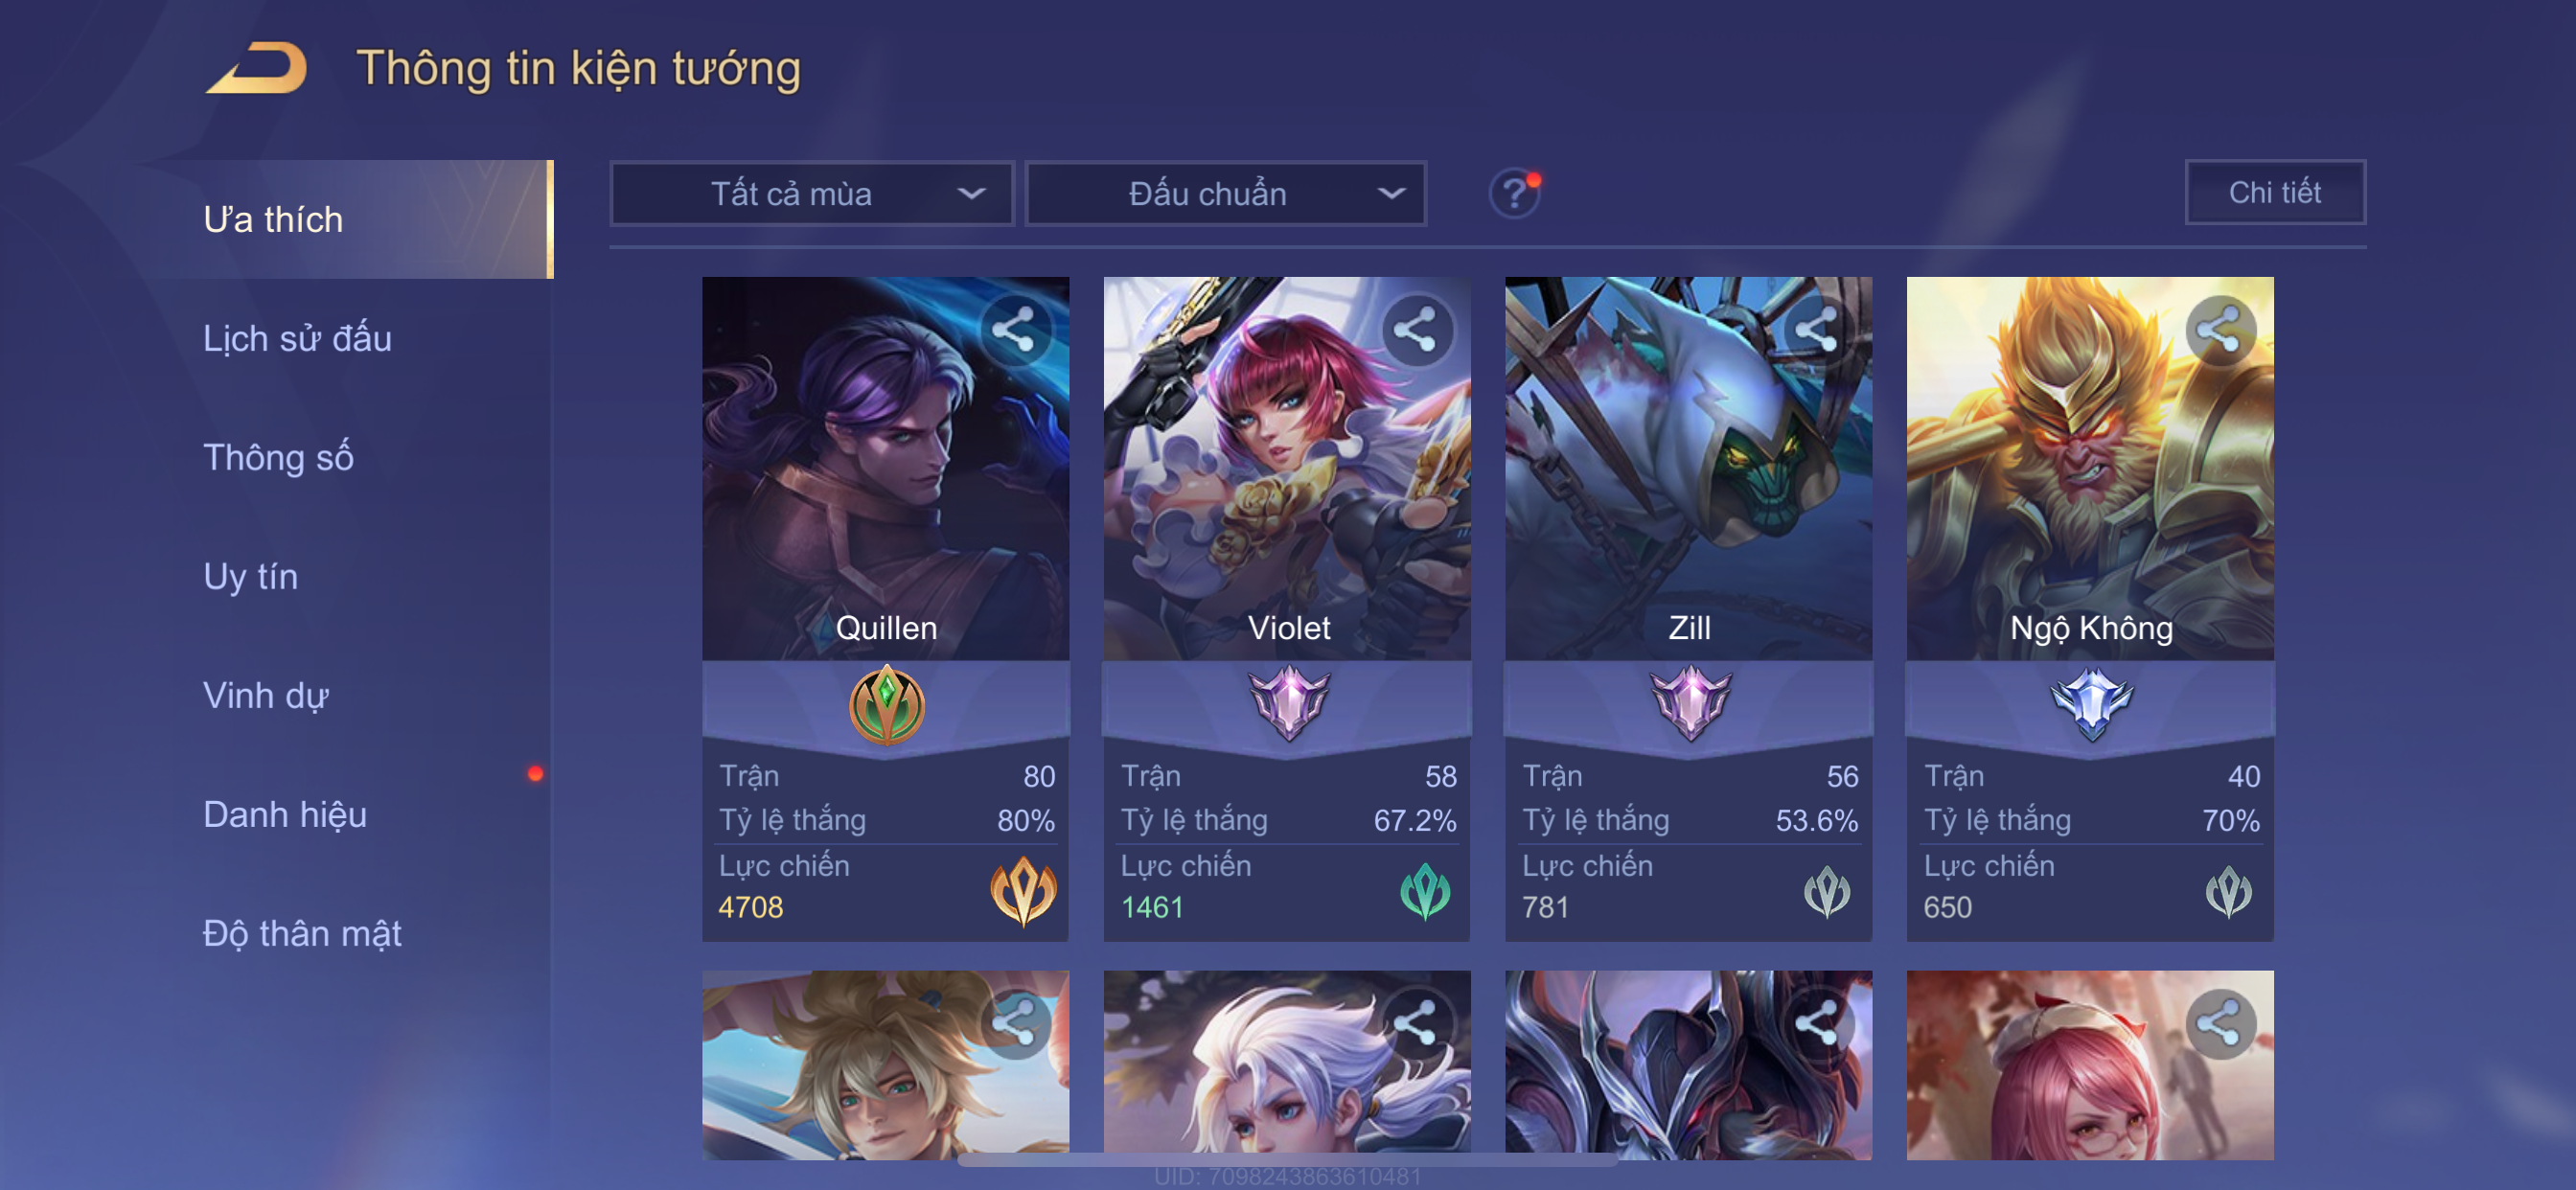Tap Ngộ Không's blue rank badge
This screenshot has height=1190, width=2576.
click(2091, 703)
